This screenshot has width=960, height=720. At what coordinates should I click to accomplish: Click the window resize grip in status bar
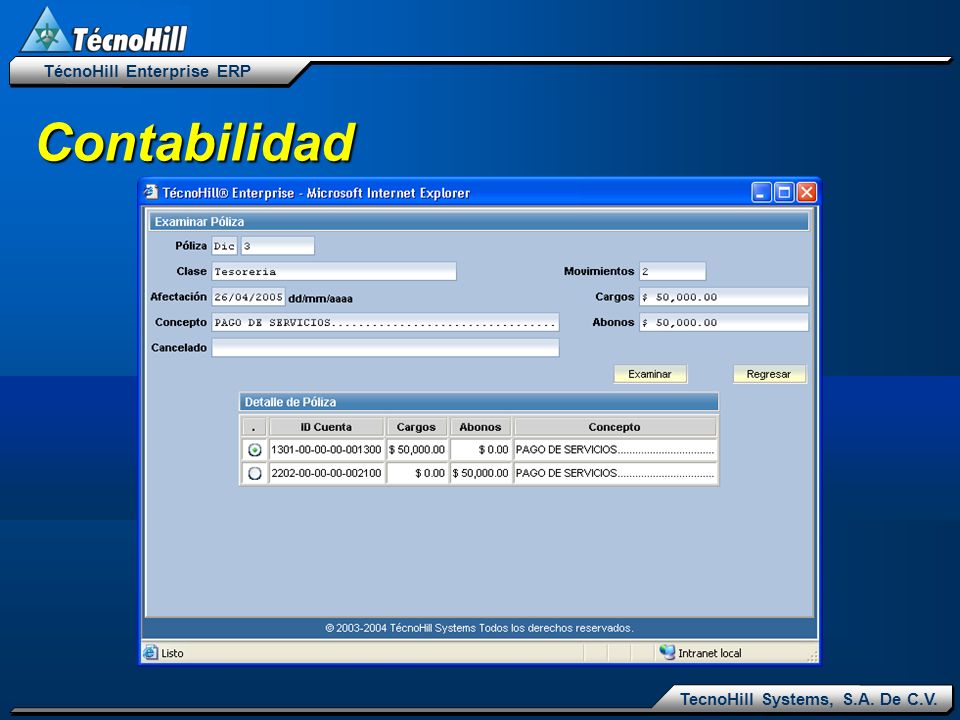pyautogui.click(x=812, y=656)
